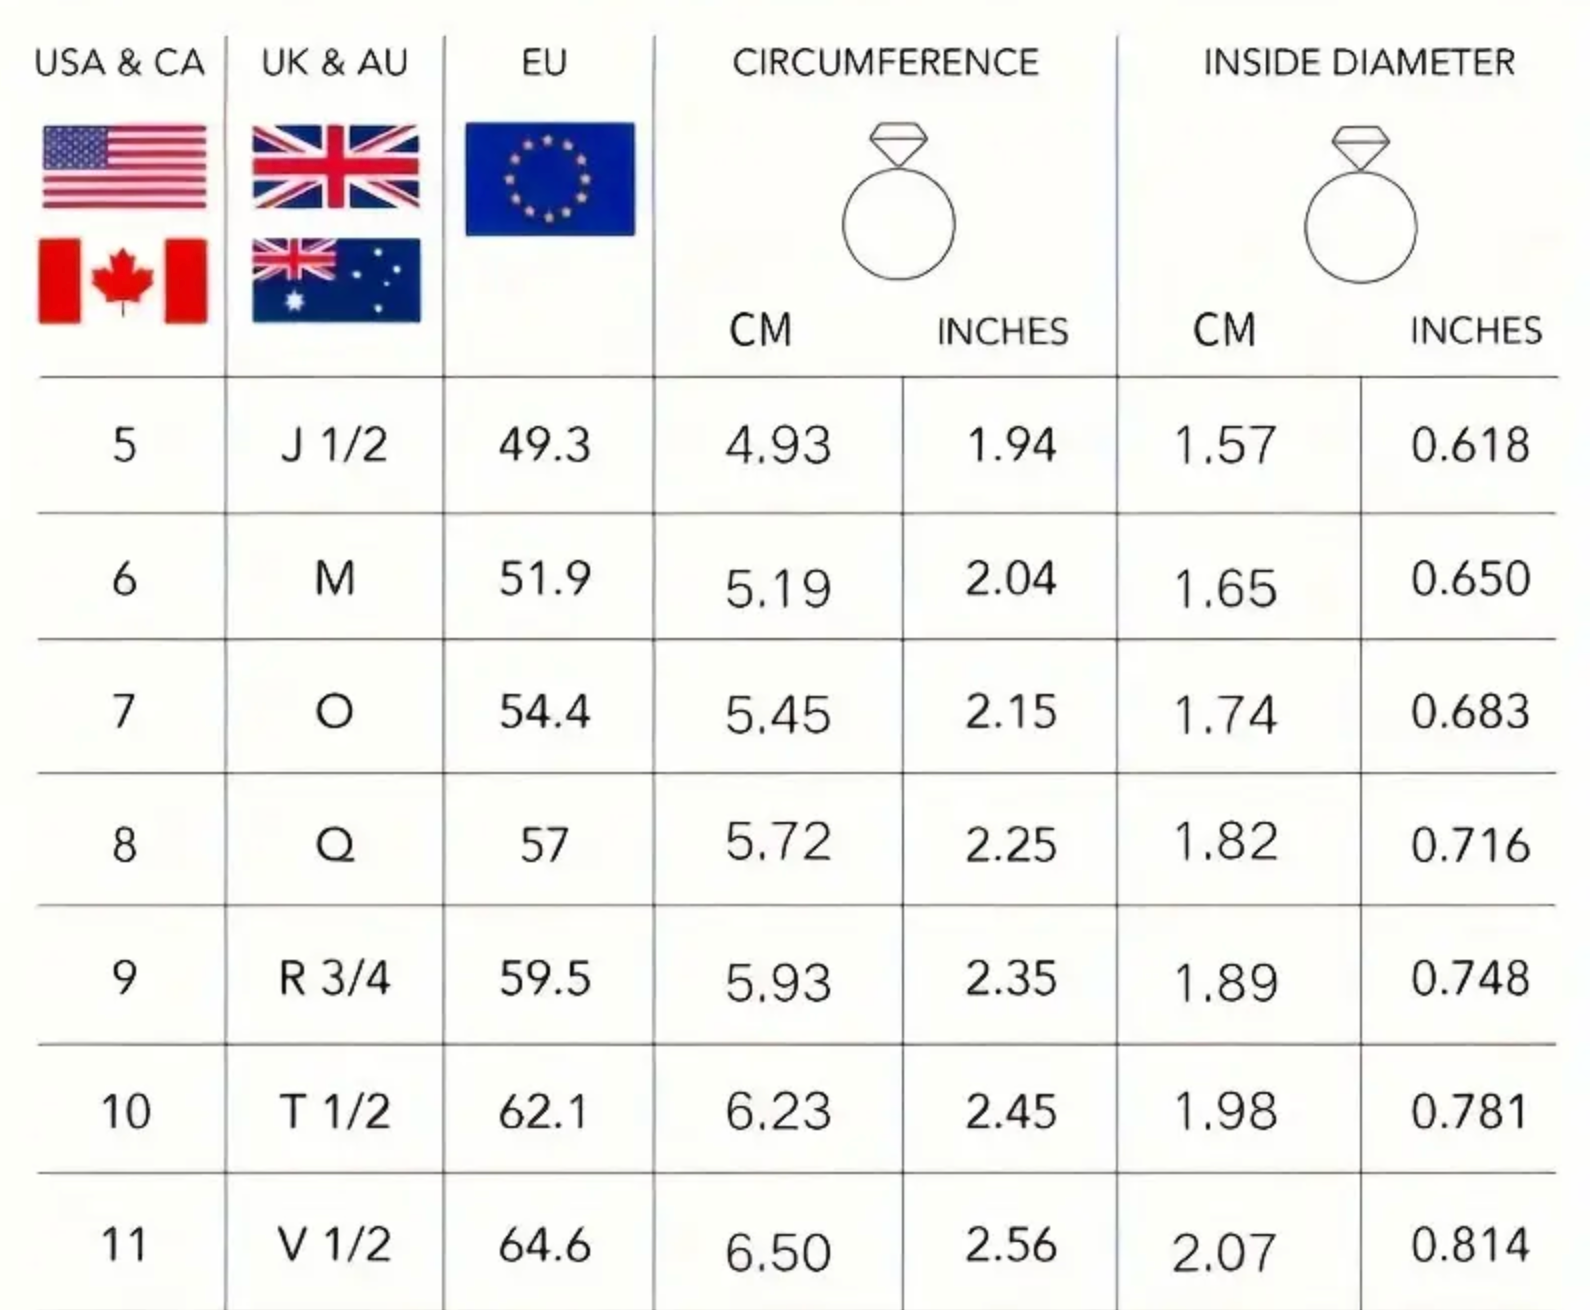Select the CIRCUMFERENCE heading text
Image resolution: width=1590 pixels, height=1310 pixels.
886,62
